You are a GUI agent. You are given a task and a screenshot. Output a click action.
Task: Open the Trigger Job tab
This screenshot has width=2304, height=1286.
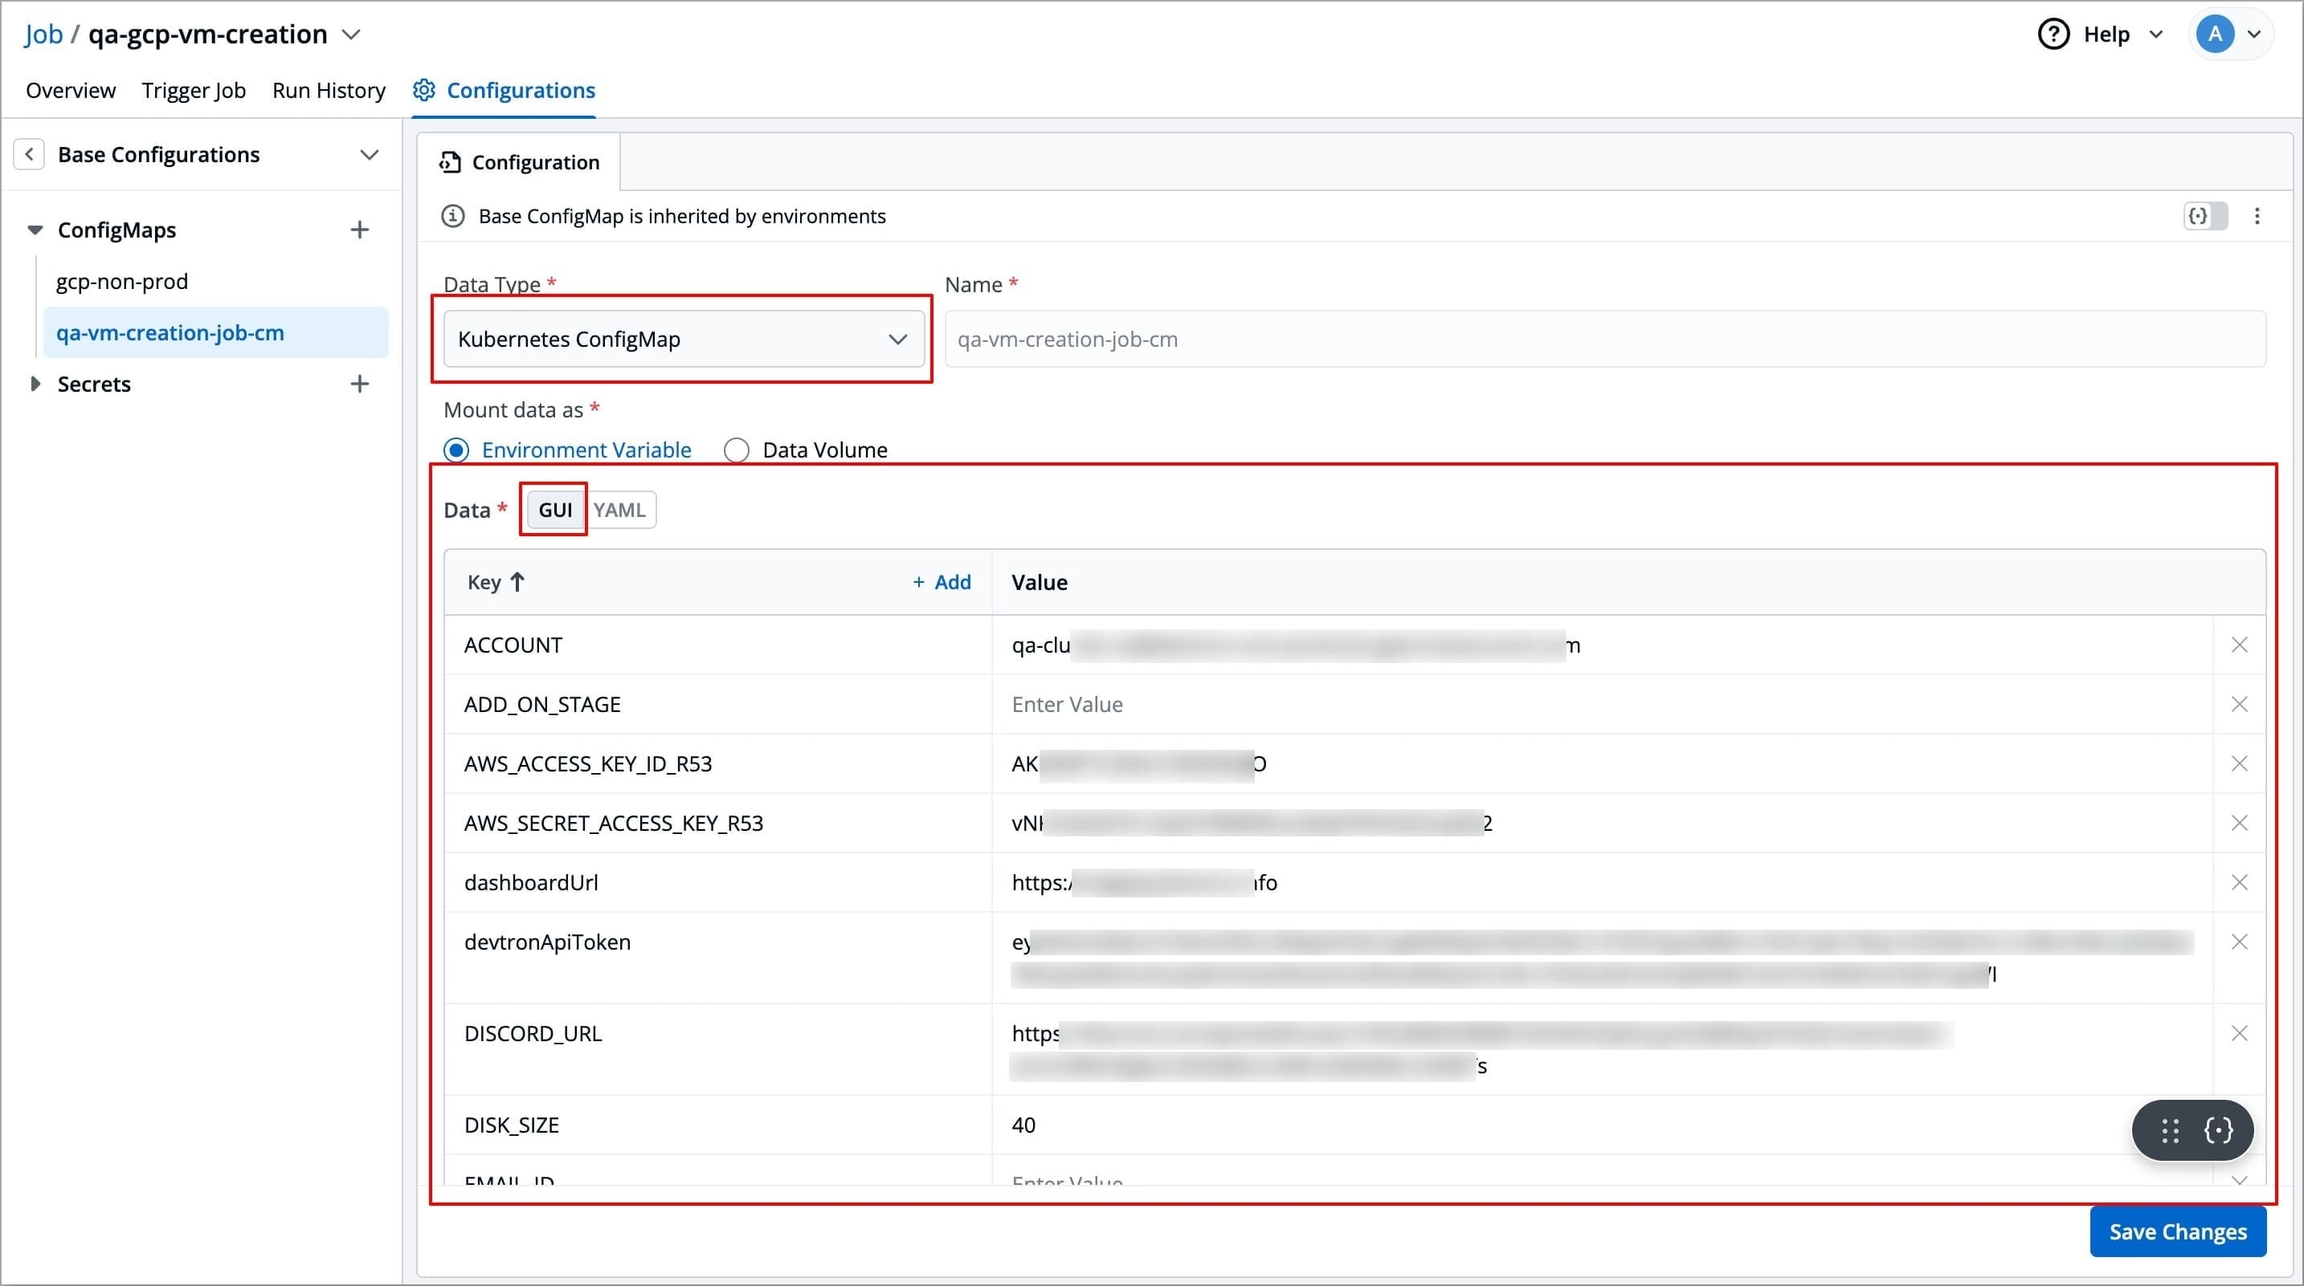click(193, 90)
